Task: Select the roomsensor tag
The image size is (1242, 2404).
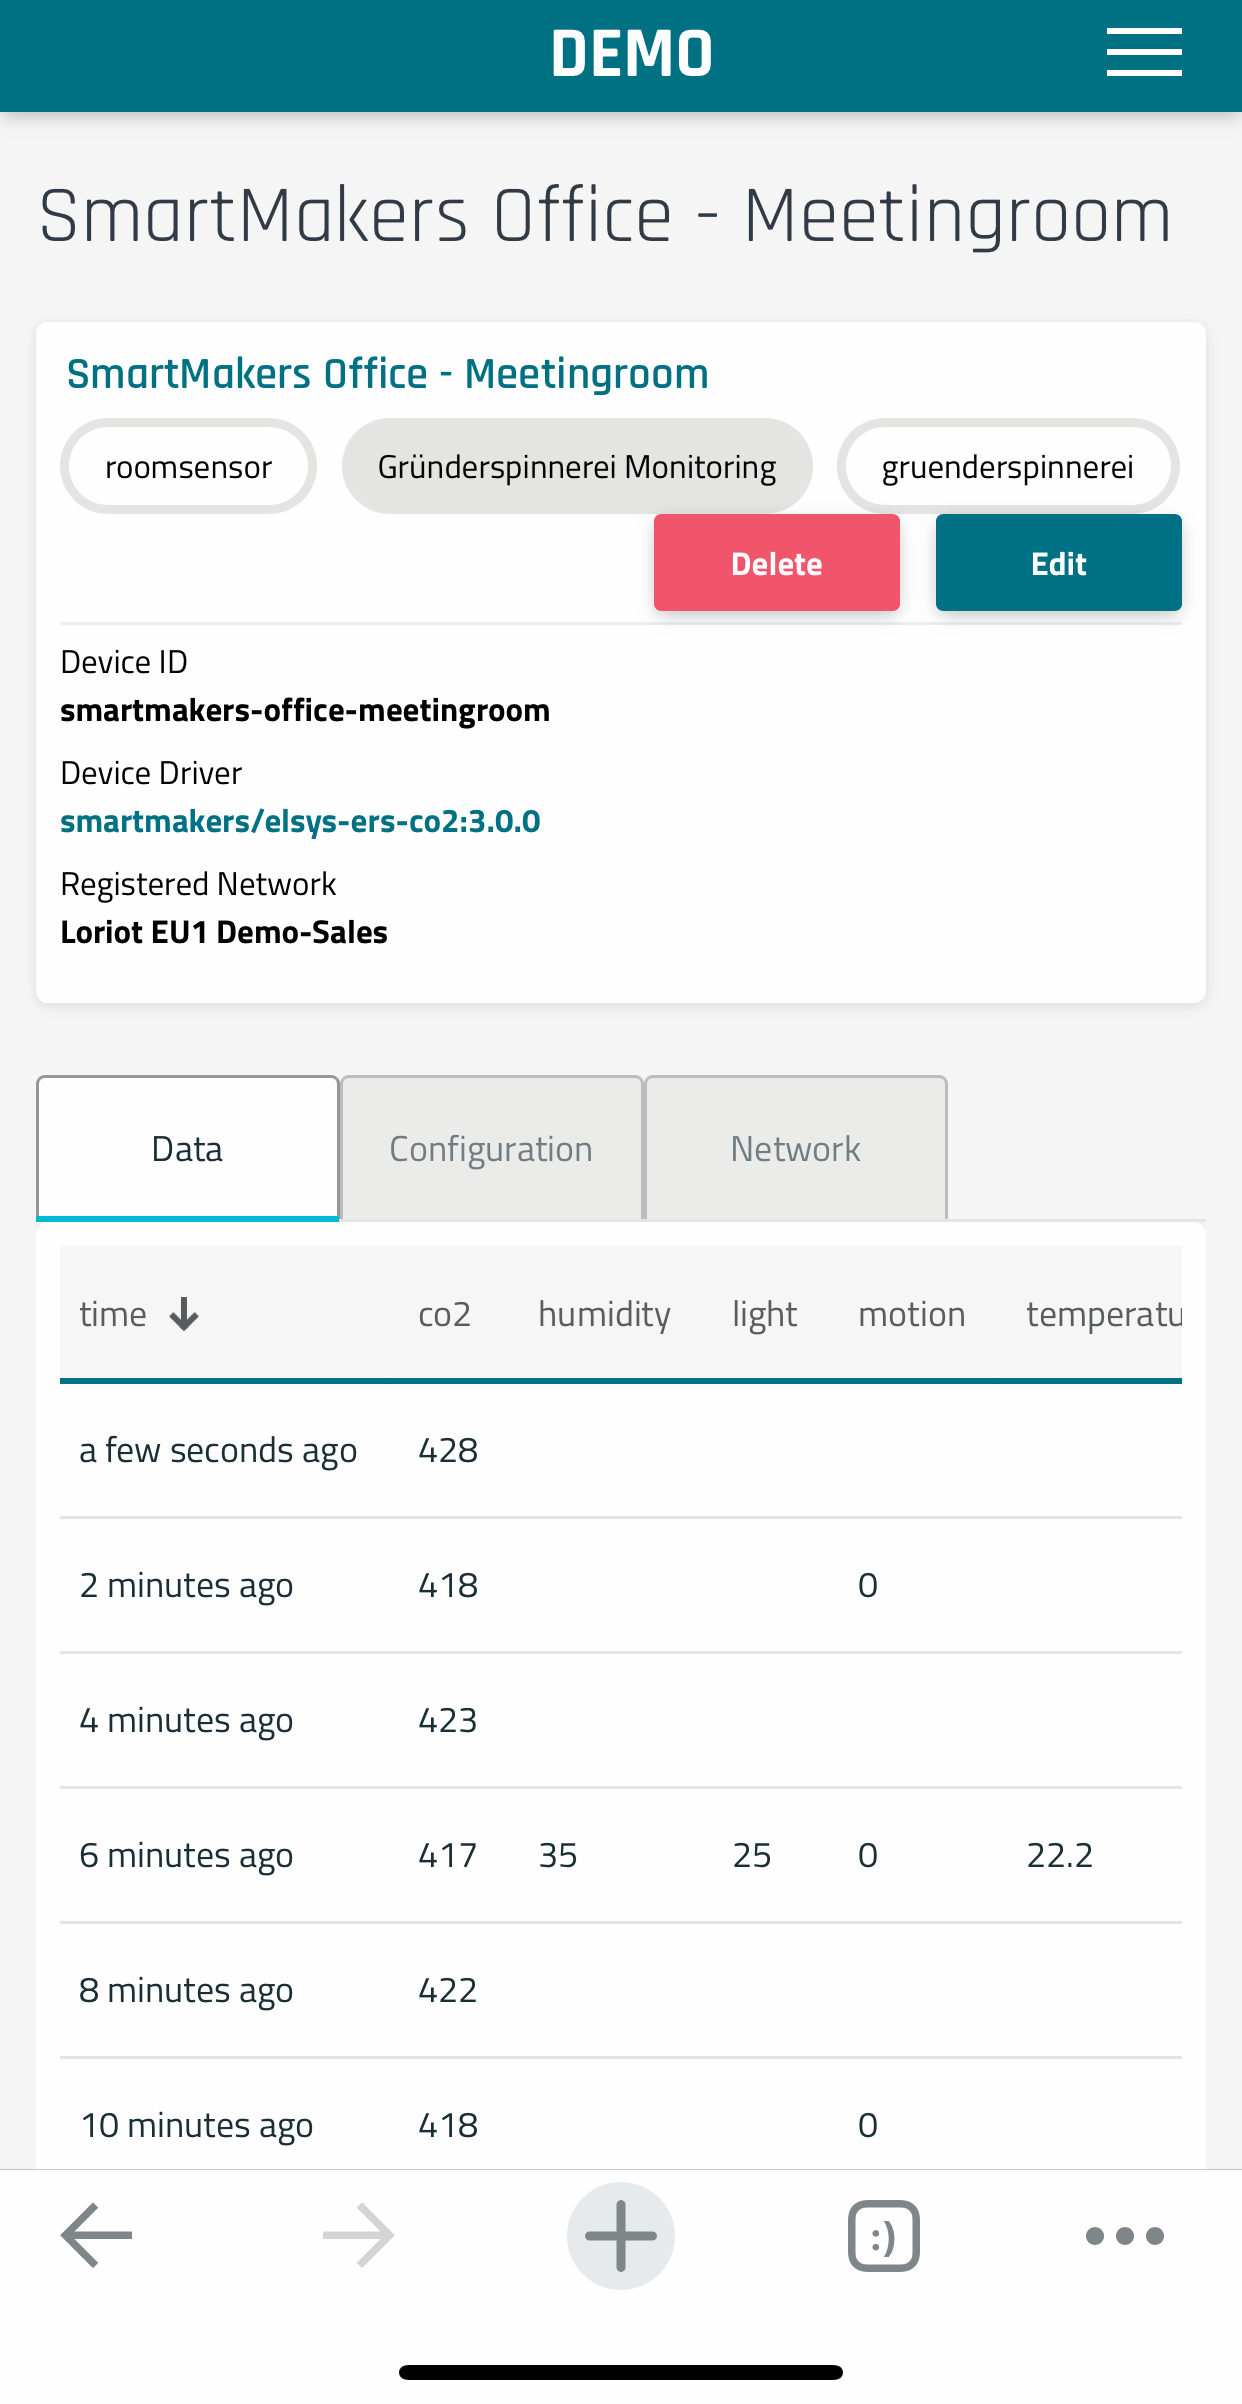Action: [x=188, y=467]
